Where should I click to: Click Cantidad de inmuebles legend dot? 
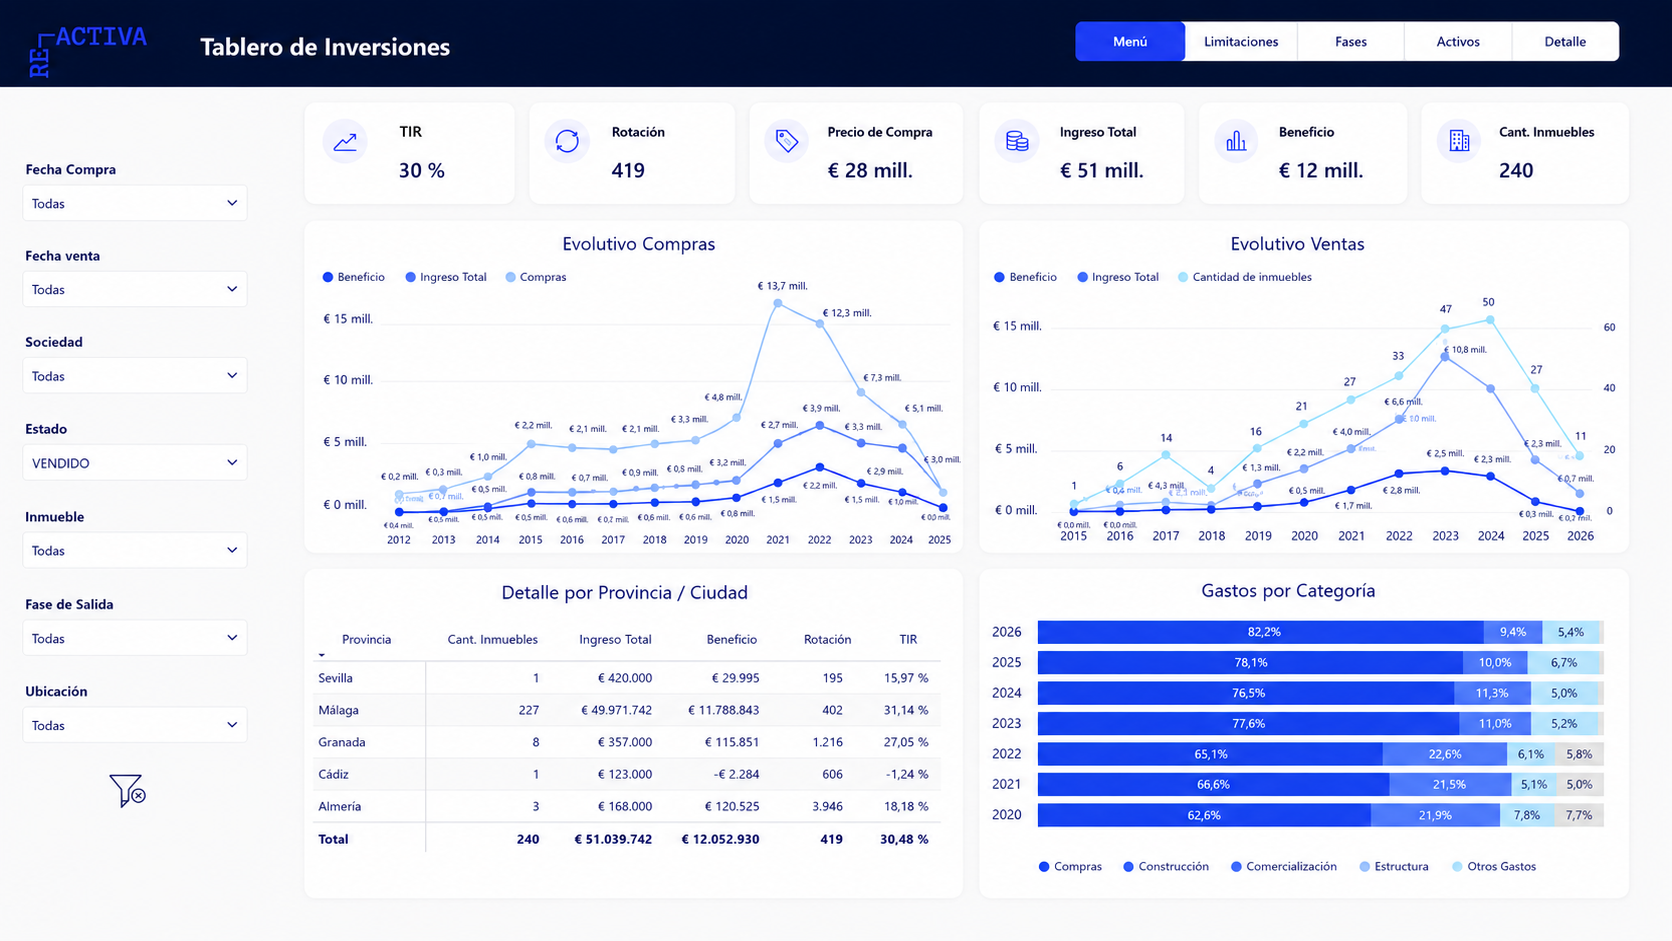click(1183, 277)
